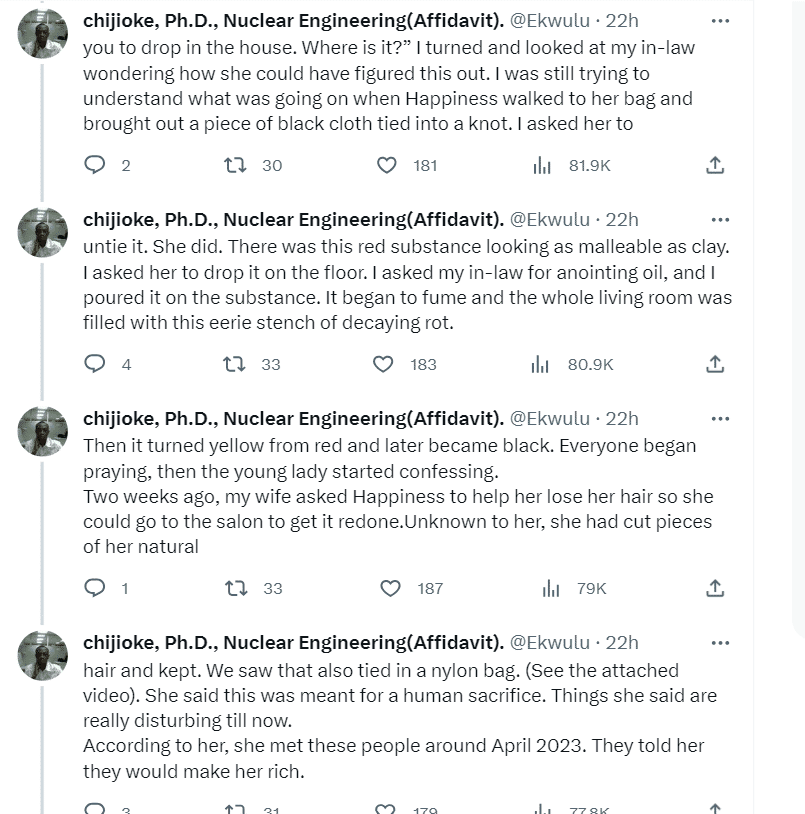Like the tweet with 187 likes
Viewport: 805px width, 814px height.
click(x=391, y=588)
